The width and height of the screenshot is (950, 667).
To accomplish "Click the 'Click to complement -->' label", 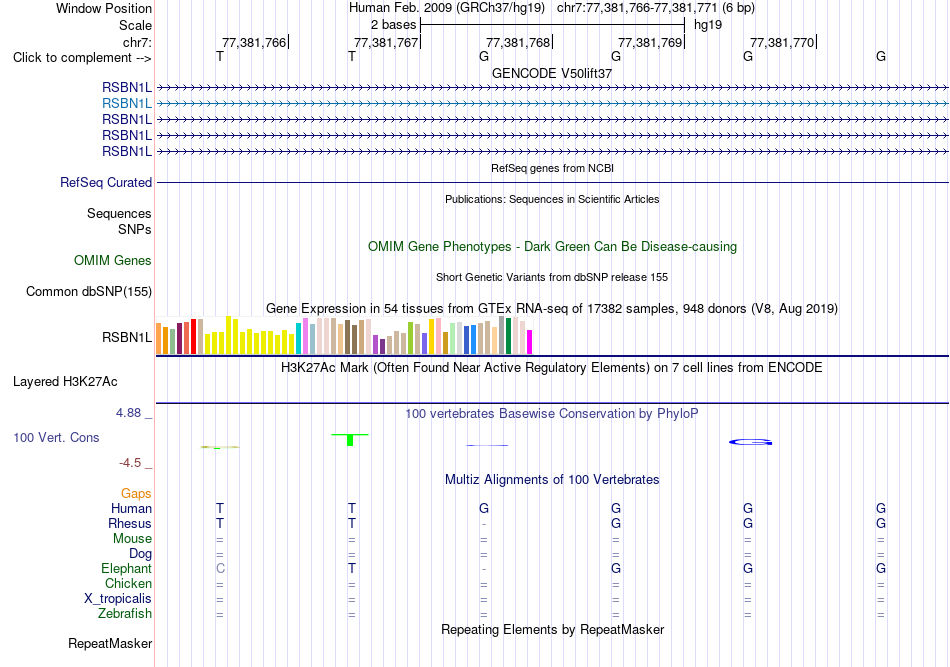I will click(x=82, y=58).
